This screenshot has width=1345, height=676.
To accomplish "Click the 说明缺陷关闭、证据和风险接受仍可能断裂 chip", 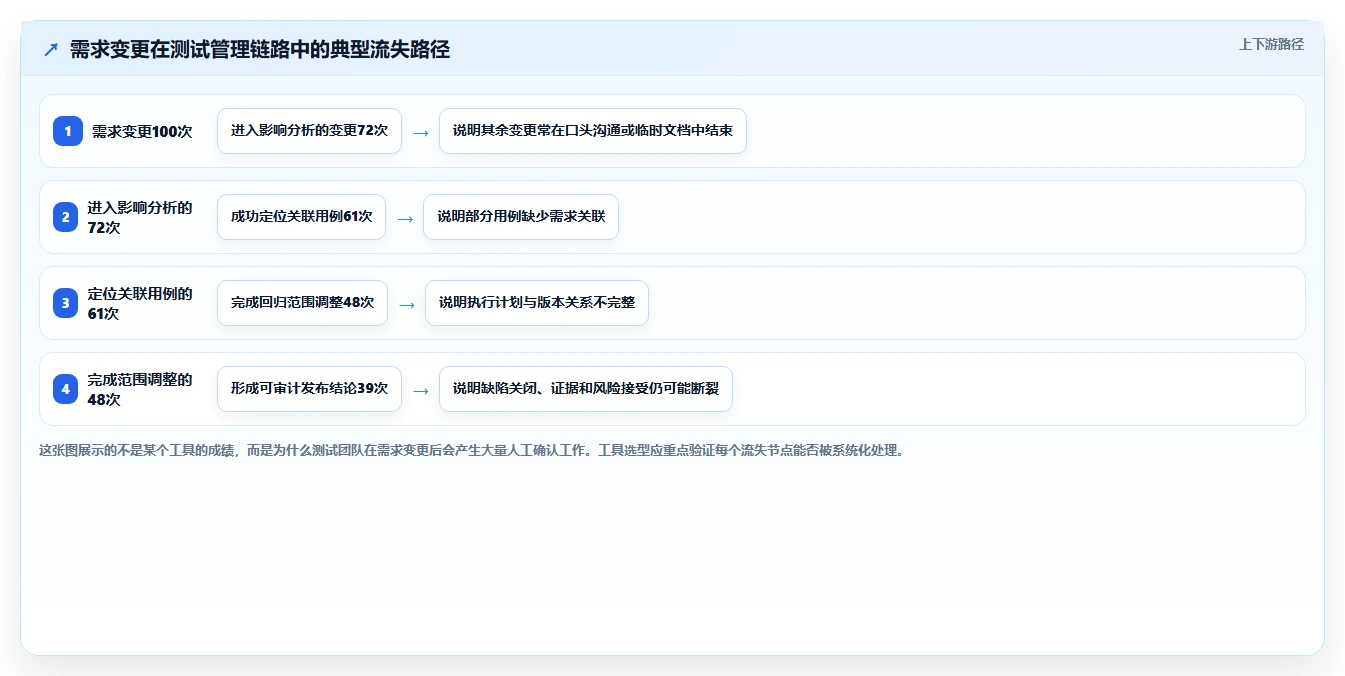I will 586,389.
